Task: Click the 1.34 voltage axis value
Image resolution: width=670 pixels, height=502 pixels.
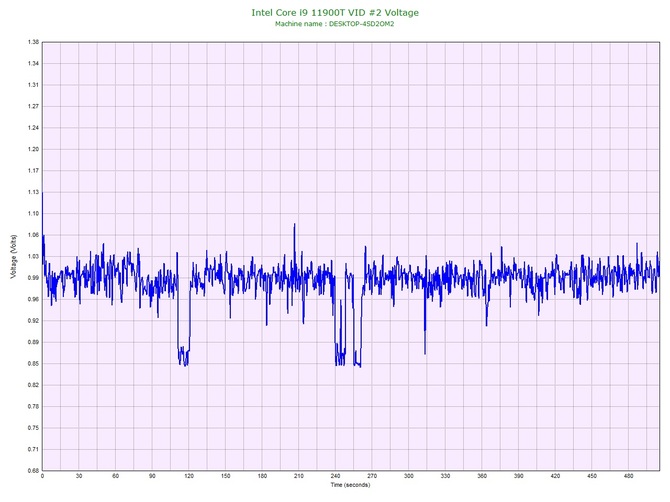Action: (x=33, y=64)
